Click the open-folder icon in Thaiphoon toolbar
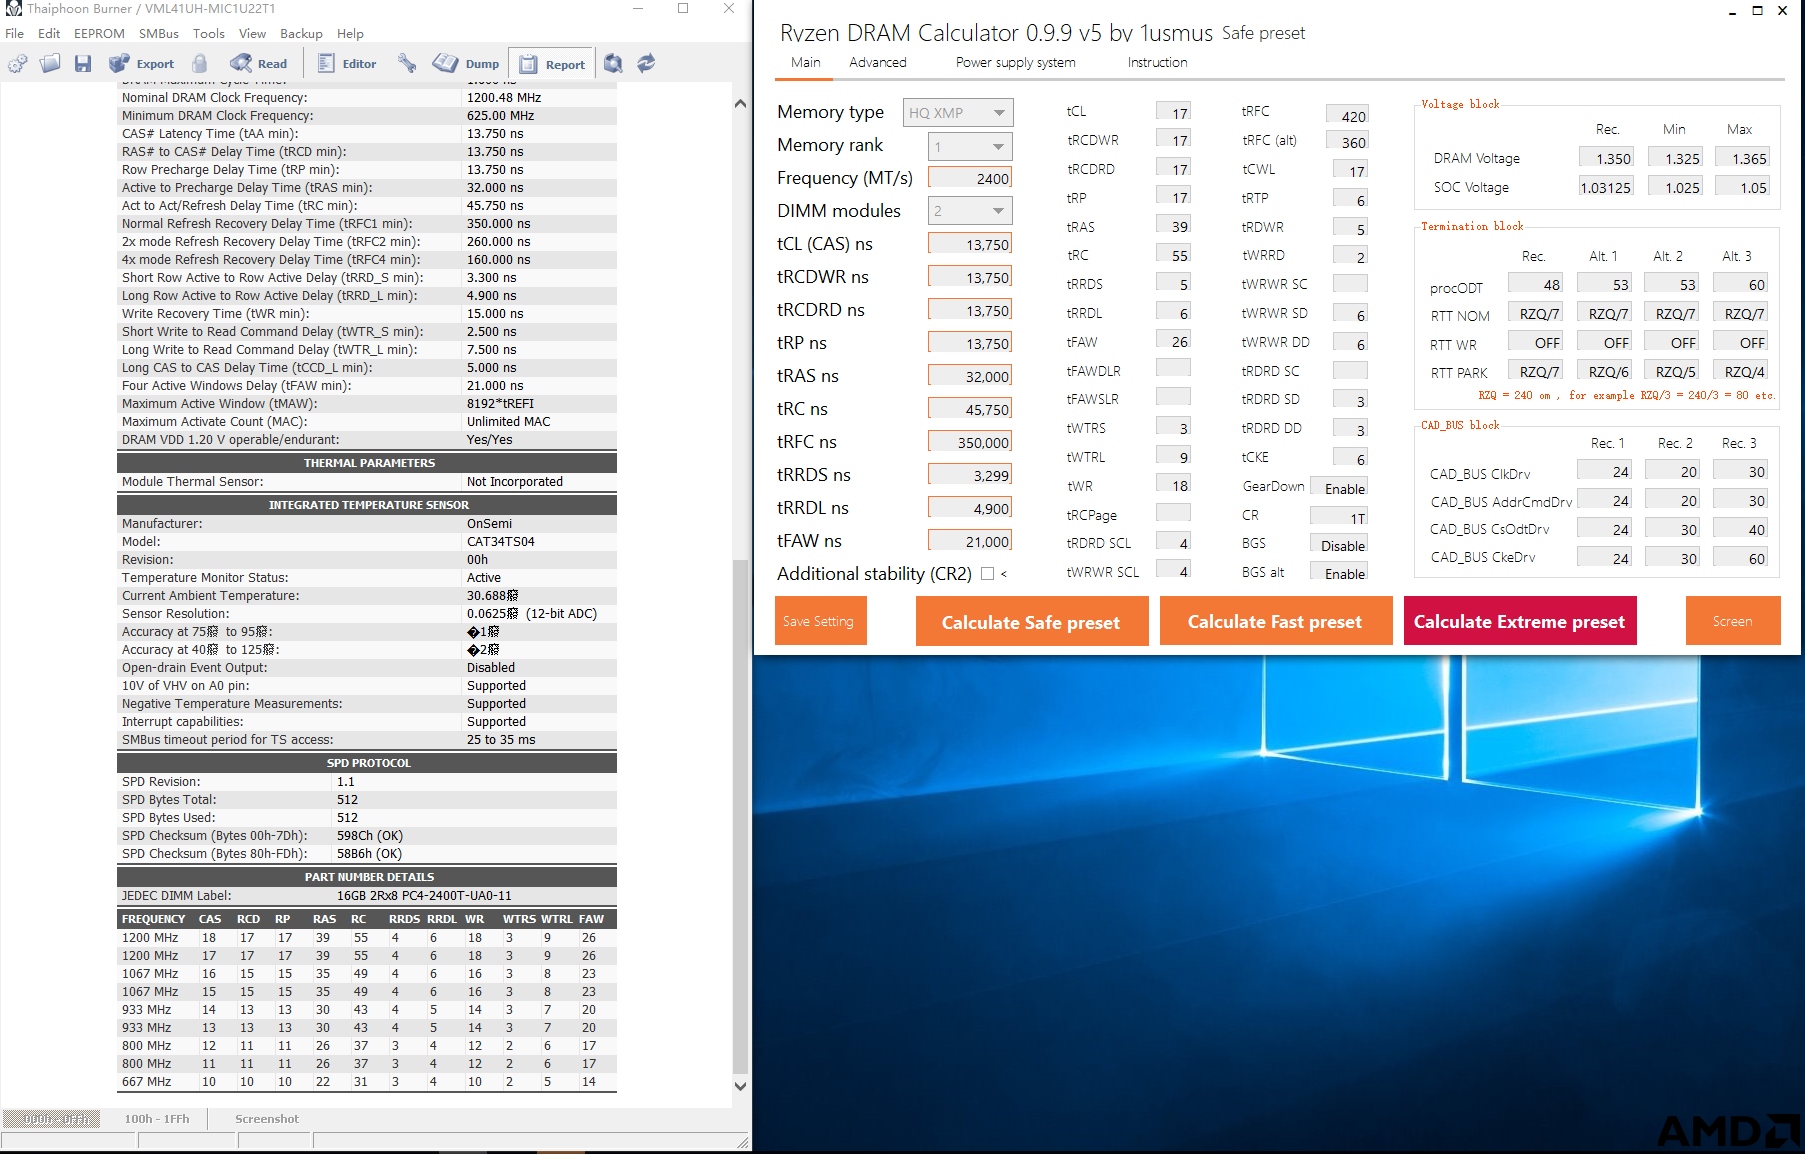Screen dimensions: 1805x1154 (50, 64)
